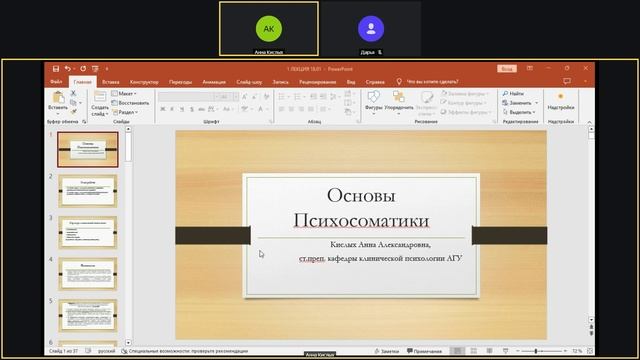Create a new slide via Создать слайд
The height and width of the screenshot is (360, 640).
coord(100,104)
